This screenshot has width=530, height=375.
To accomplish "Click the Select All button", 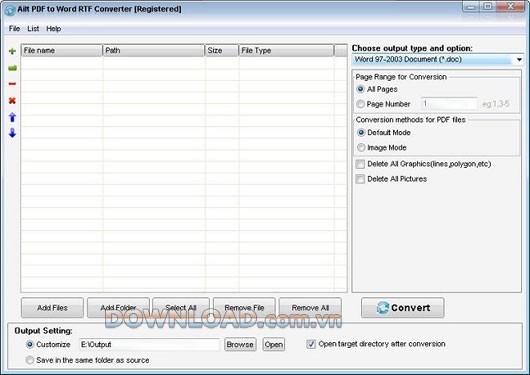I will 181,308.
